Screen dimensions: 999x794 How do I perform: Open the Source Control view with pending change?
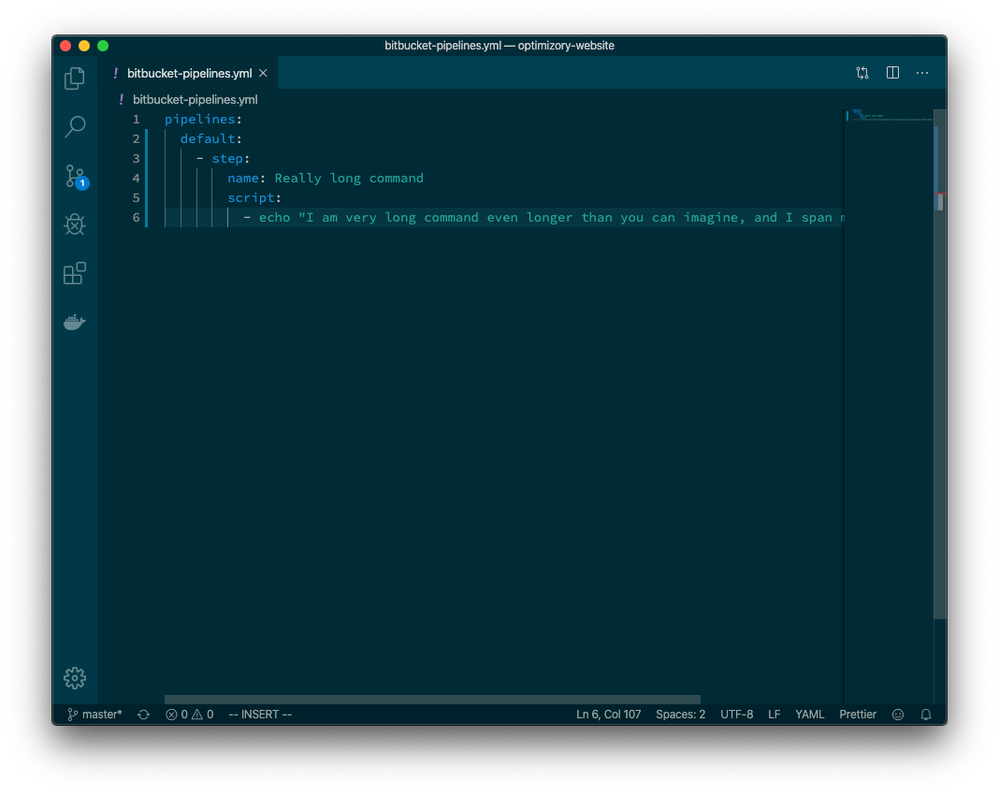[74, 176]
